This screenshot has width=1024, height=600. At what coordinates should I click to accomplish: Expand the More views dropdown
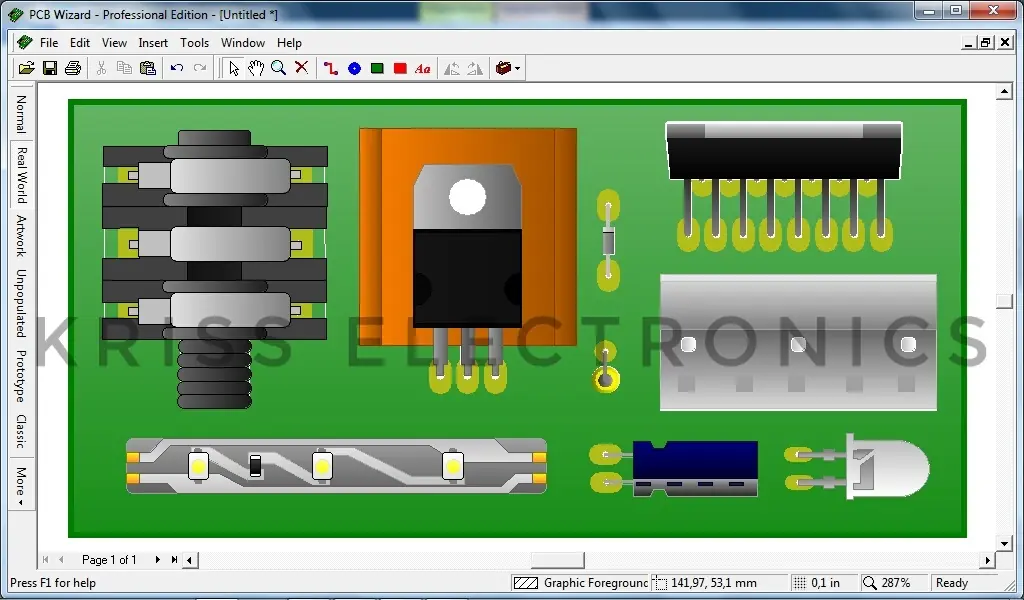point(21,486)
